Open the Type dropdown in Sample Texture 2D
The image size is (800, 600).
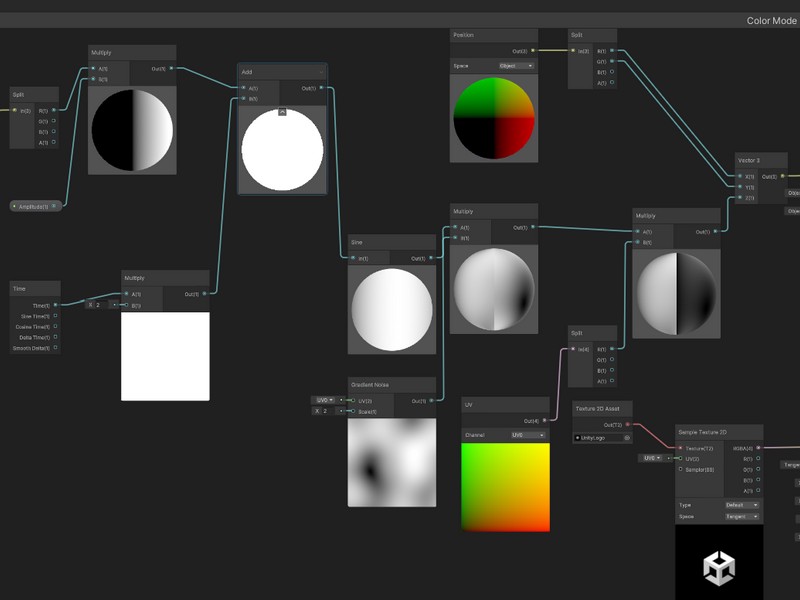pyautogui.click(x=741, y=505)
